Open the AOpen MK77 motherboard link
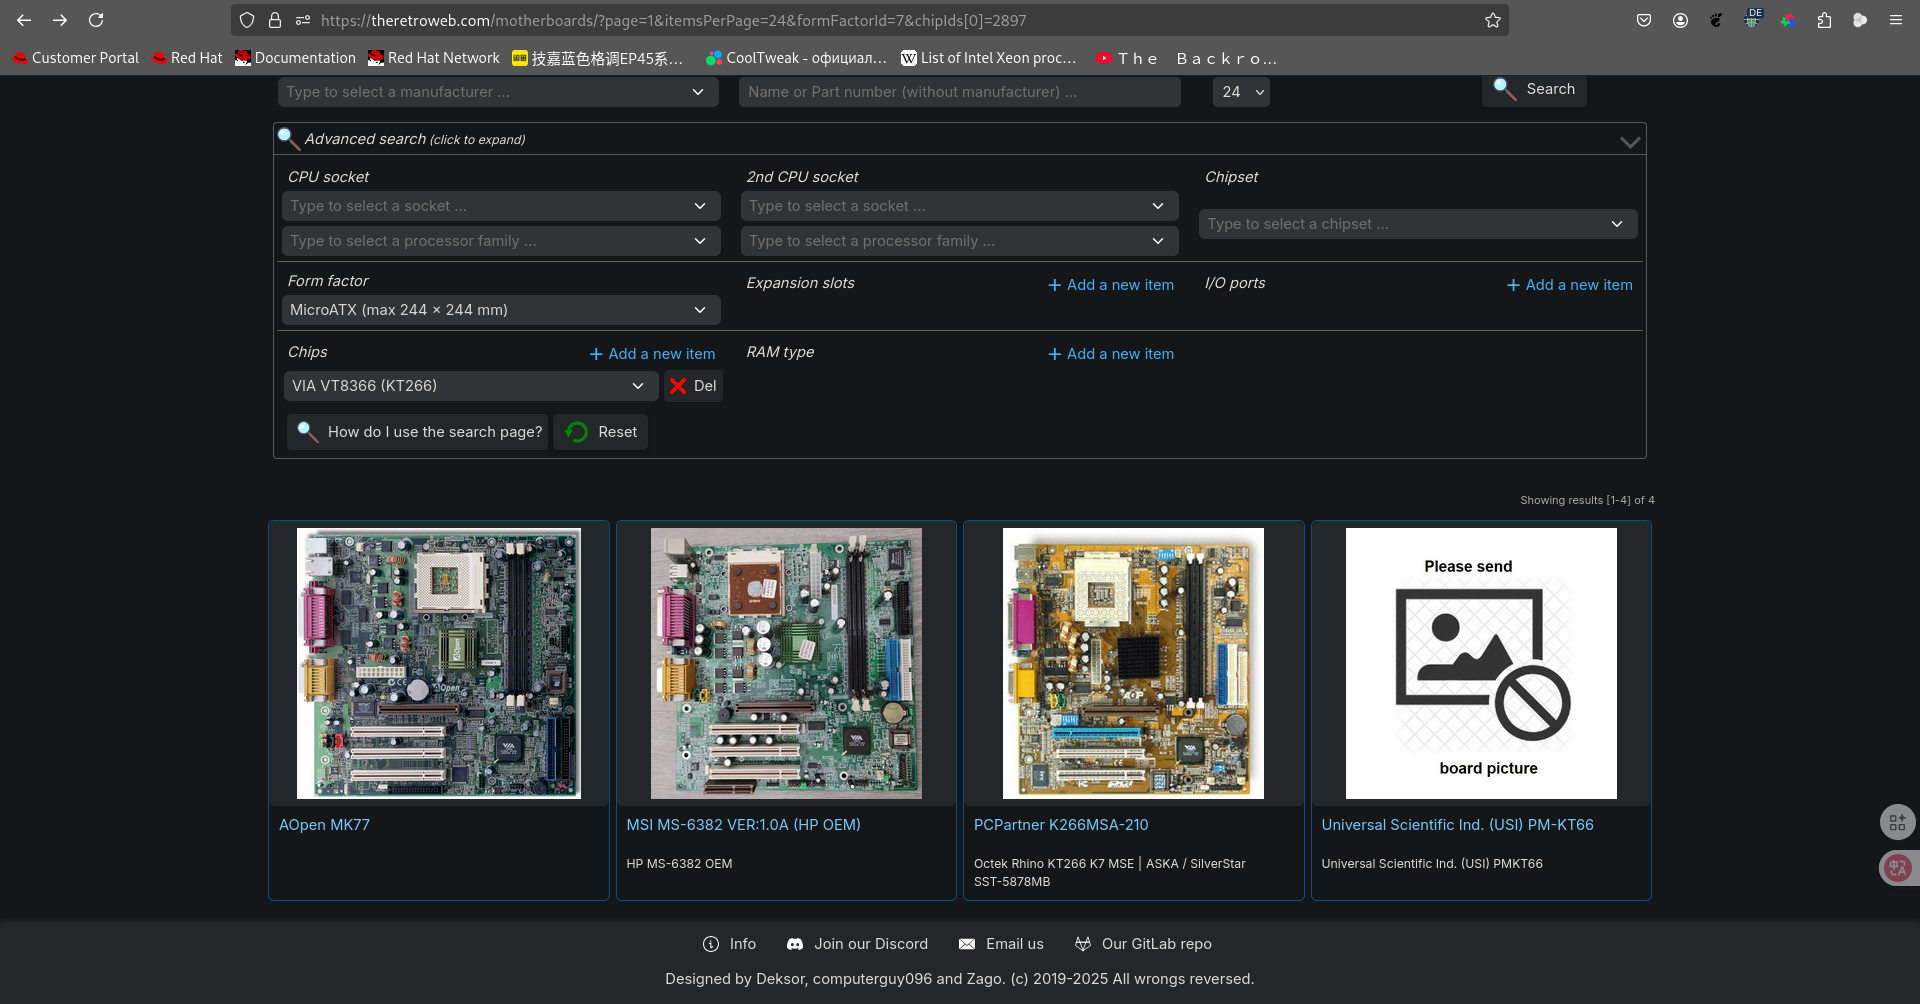The image size is (1920, 1004). click(x=324, y=825)
